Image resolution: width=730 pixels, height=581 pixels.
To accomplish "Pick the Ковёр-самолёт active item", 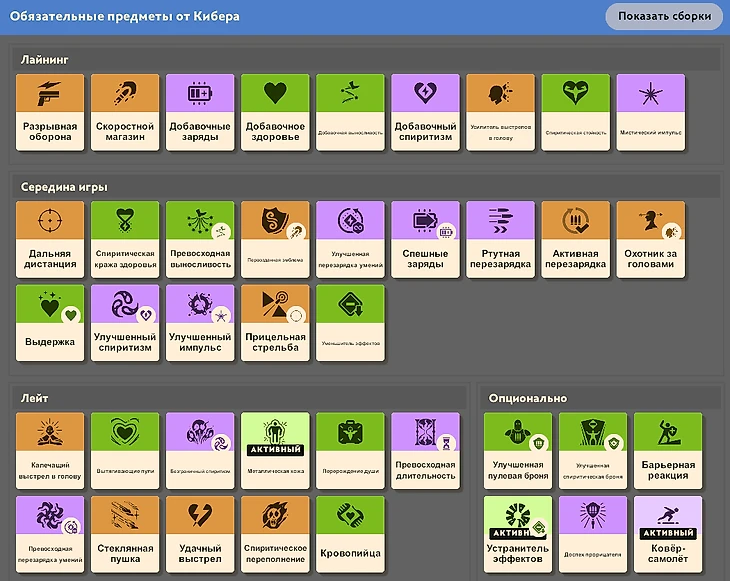I will coord(668,536).
